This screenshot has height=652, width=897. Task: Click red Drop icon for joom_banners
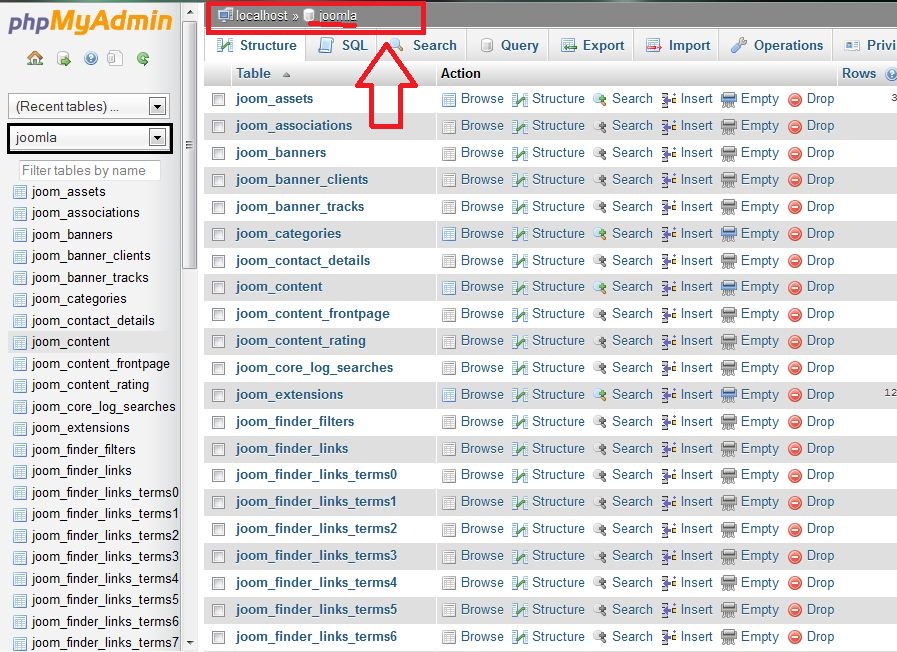795,153
